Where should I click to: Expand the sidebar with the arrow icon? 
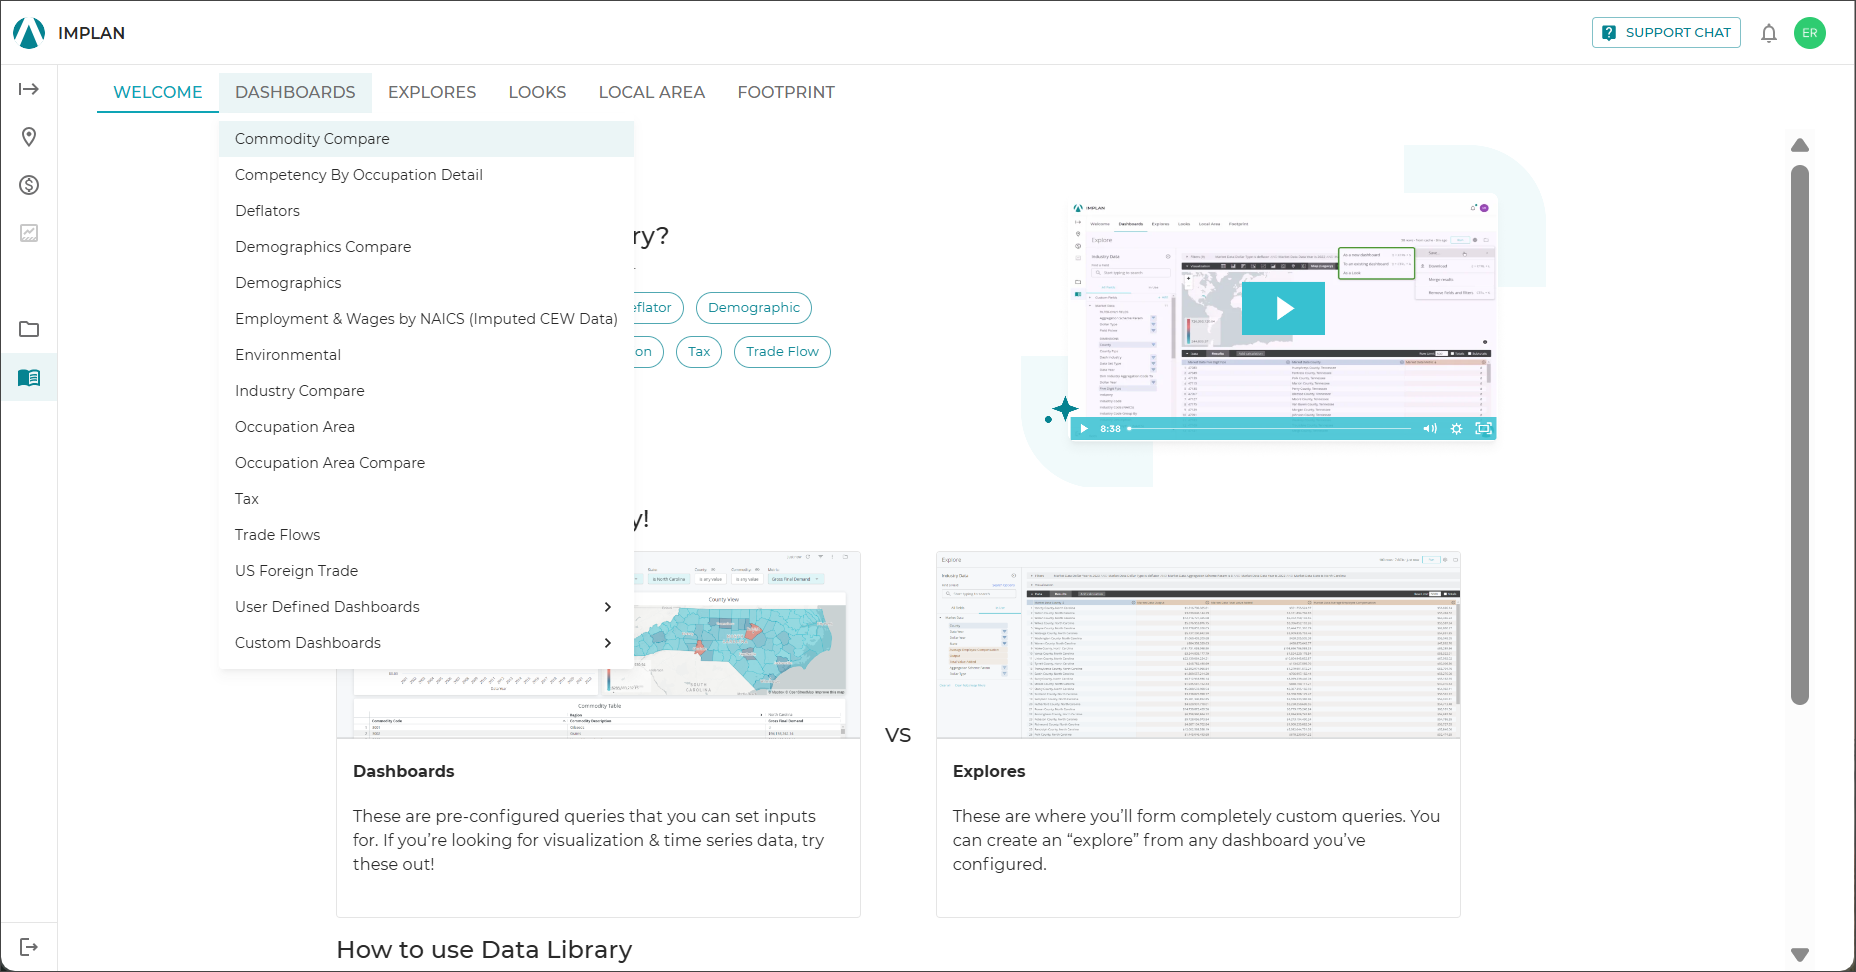29,89
